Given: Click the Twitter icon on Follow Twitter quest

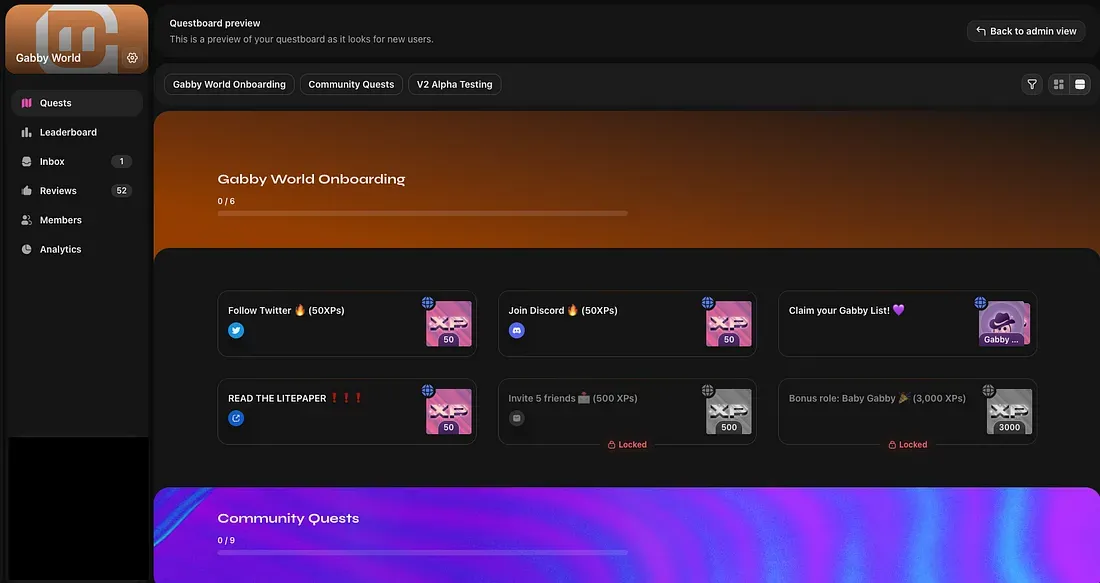Looking at the screenshot, I should click(236, 329).
